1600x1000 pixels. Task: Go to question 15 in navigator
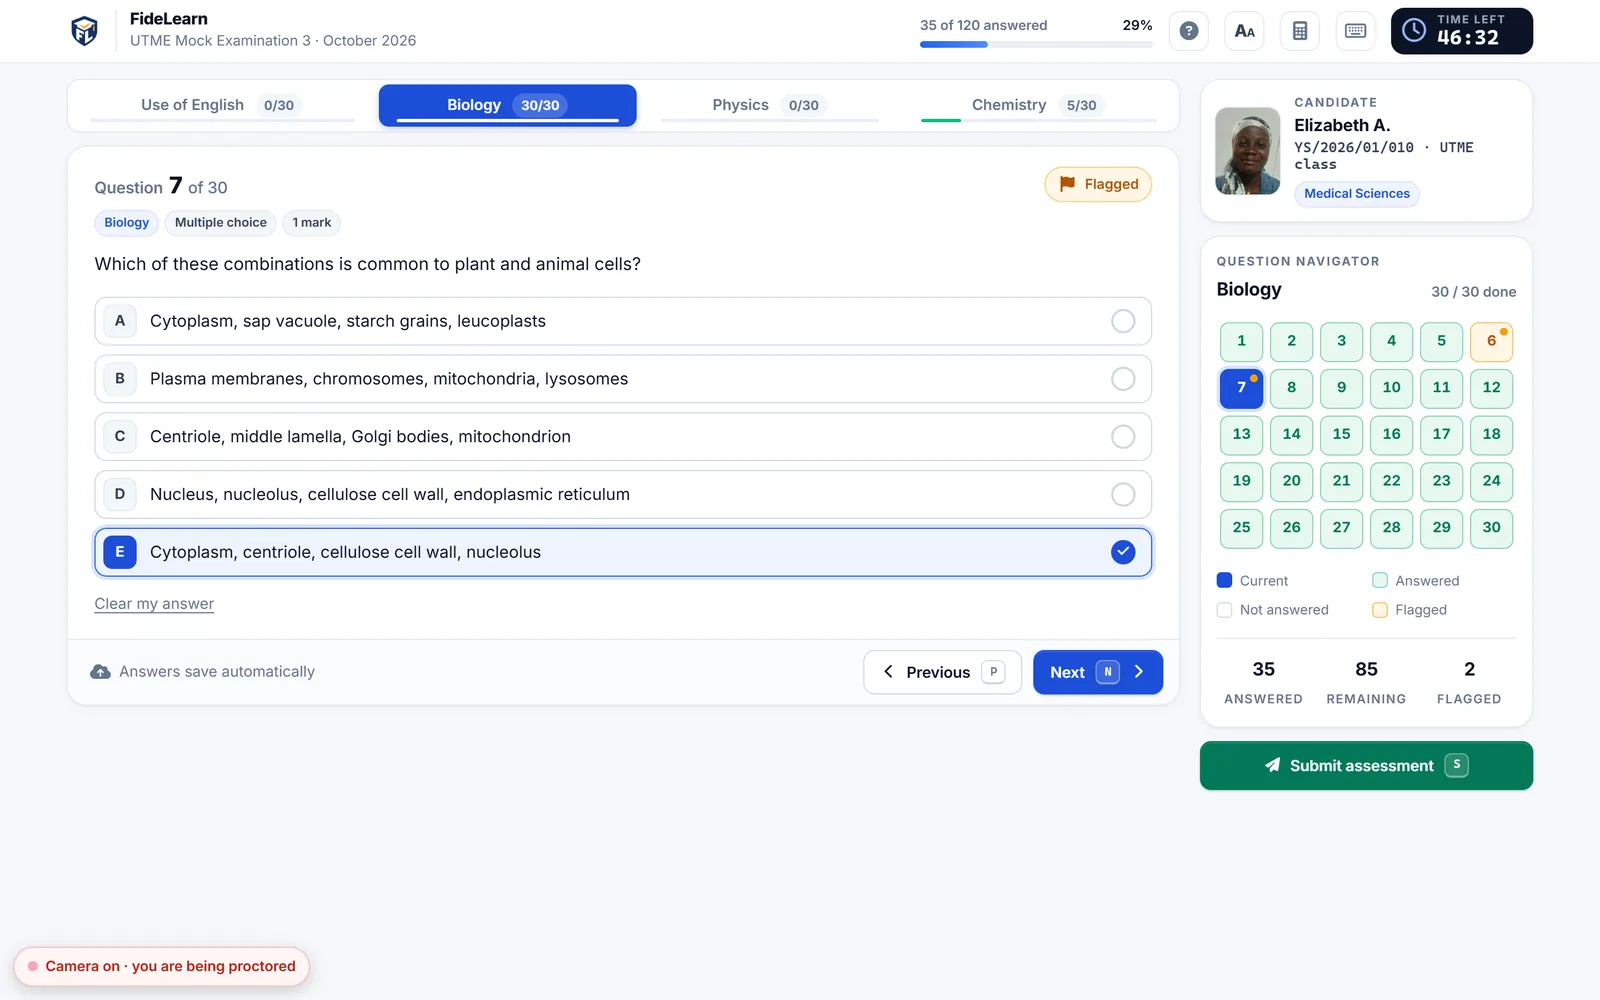click(x=1341, y=434)
